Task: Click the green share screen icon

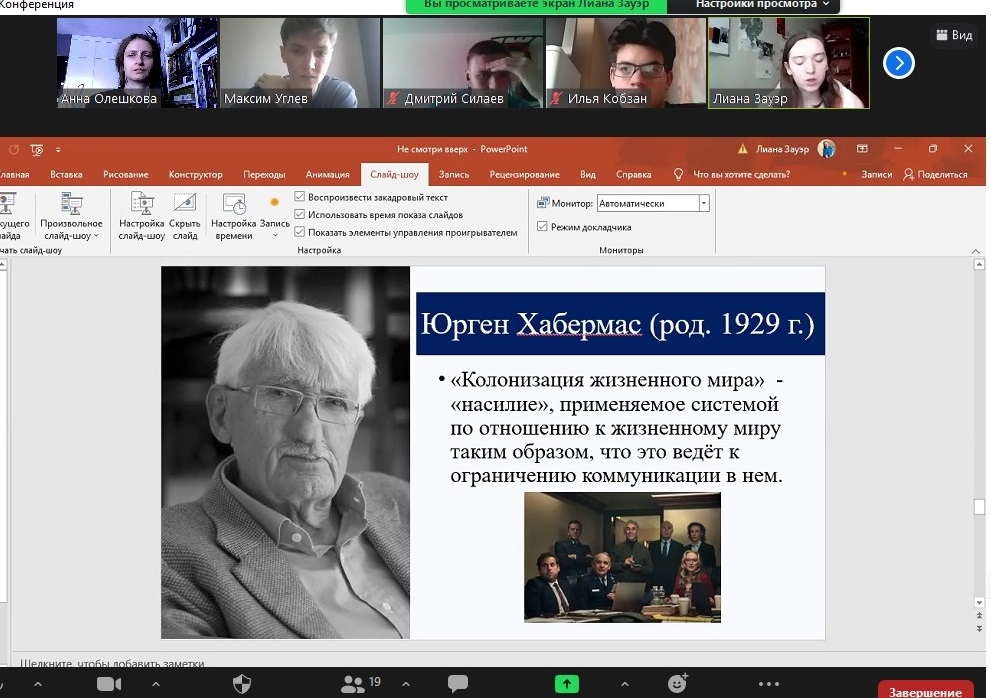Action: 567,684
